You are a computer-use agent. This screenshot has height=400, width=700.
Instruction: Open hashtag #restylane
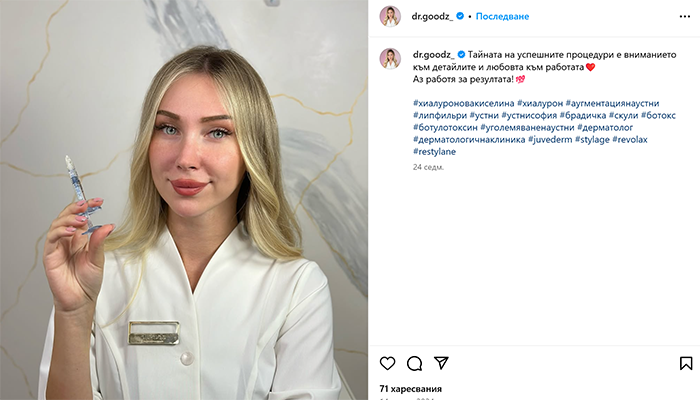pyautogui.click(x=434, y=151)
